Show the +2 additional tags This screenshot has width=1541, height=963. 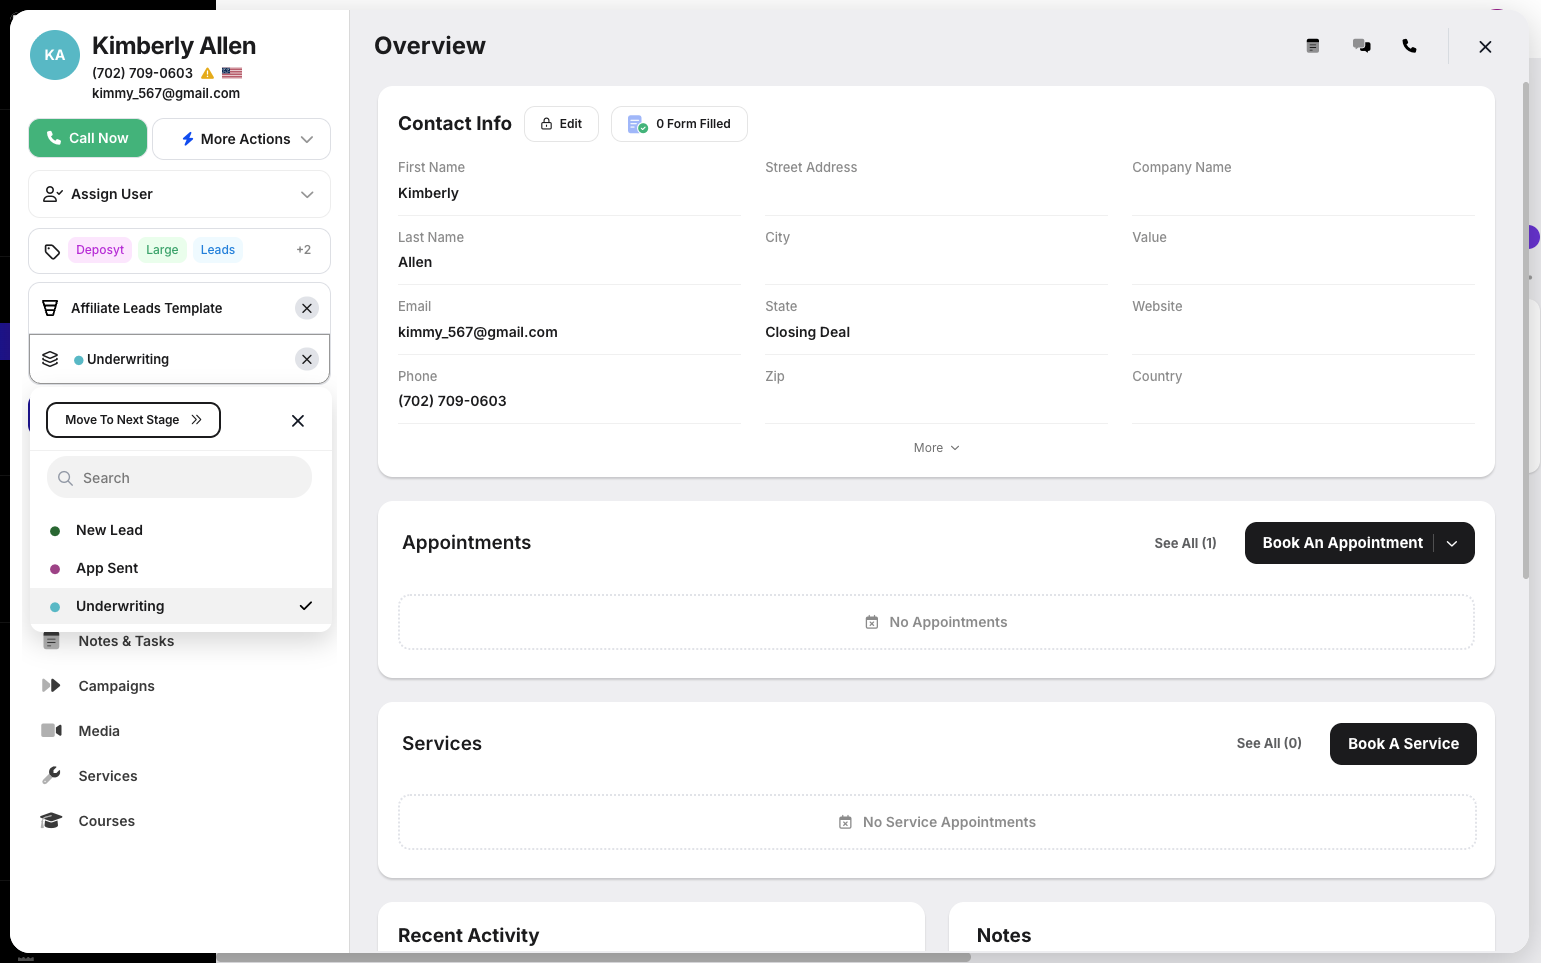point(303,250)
